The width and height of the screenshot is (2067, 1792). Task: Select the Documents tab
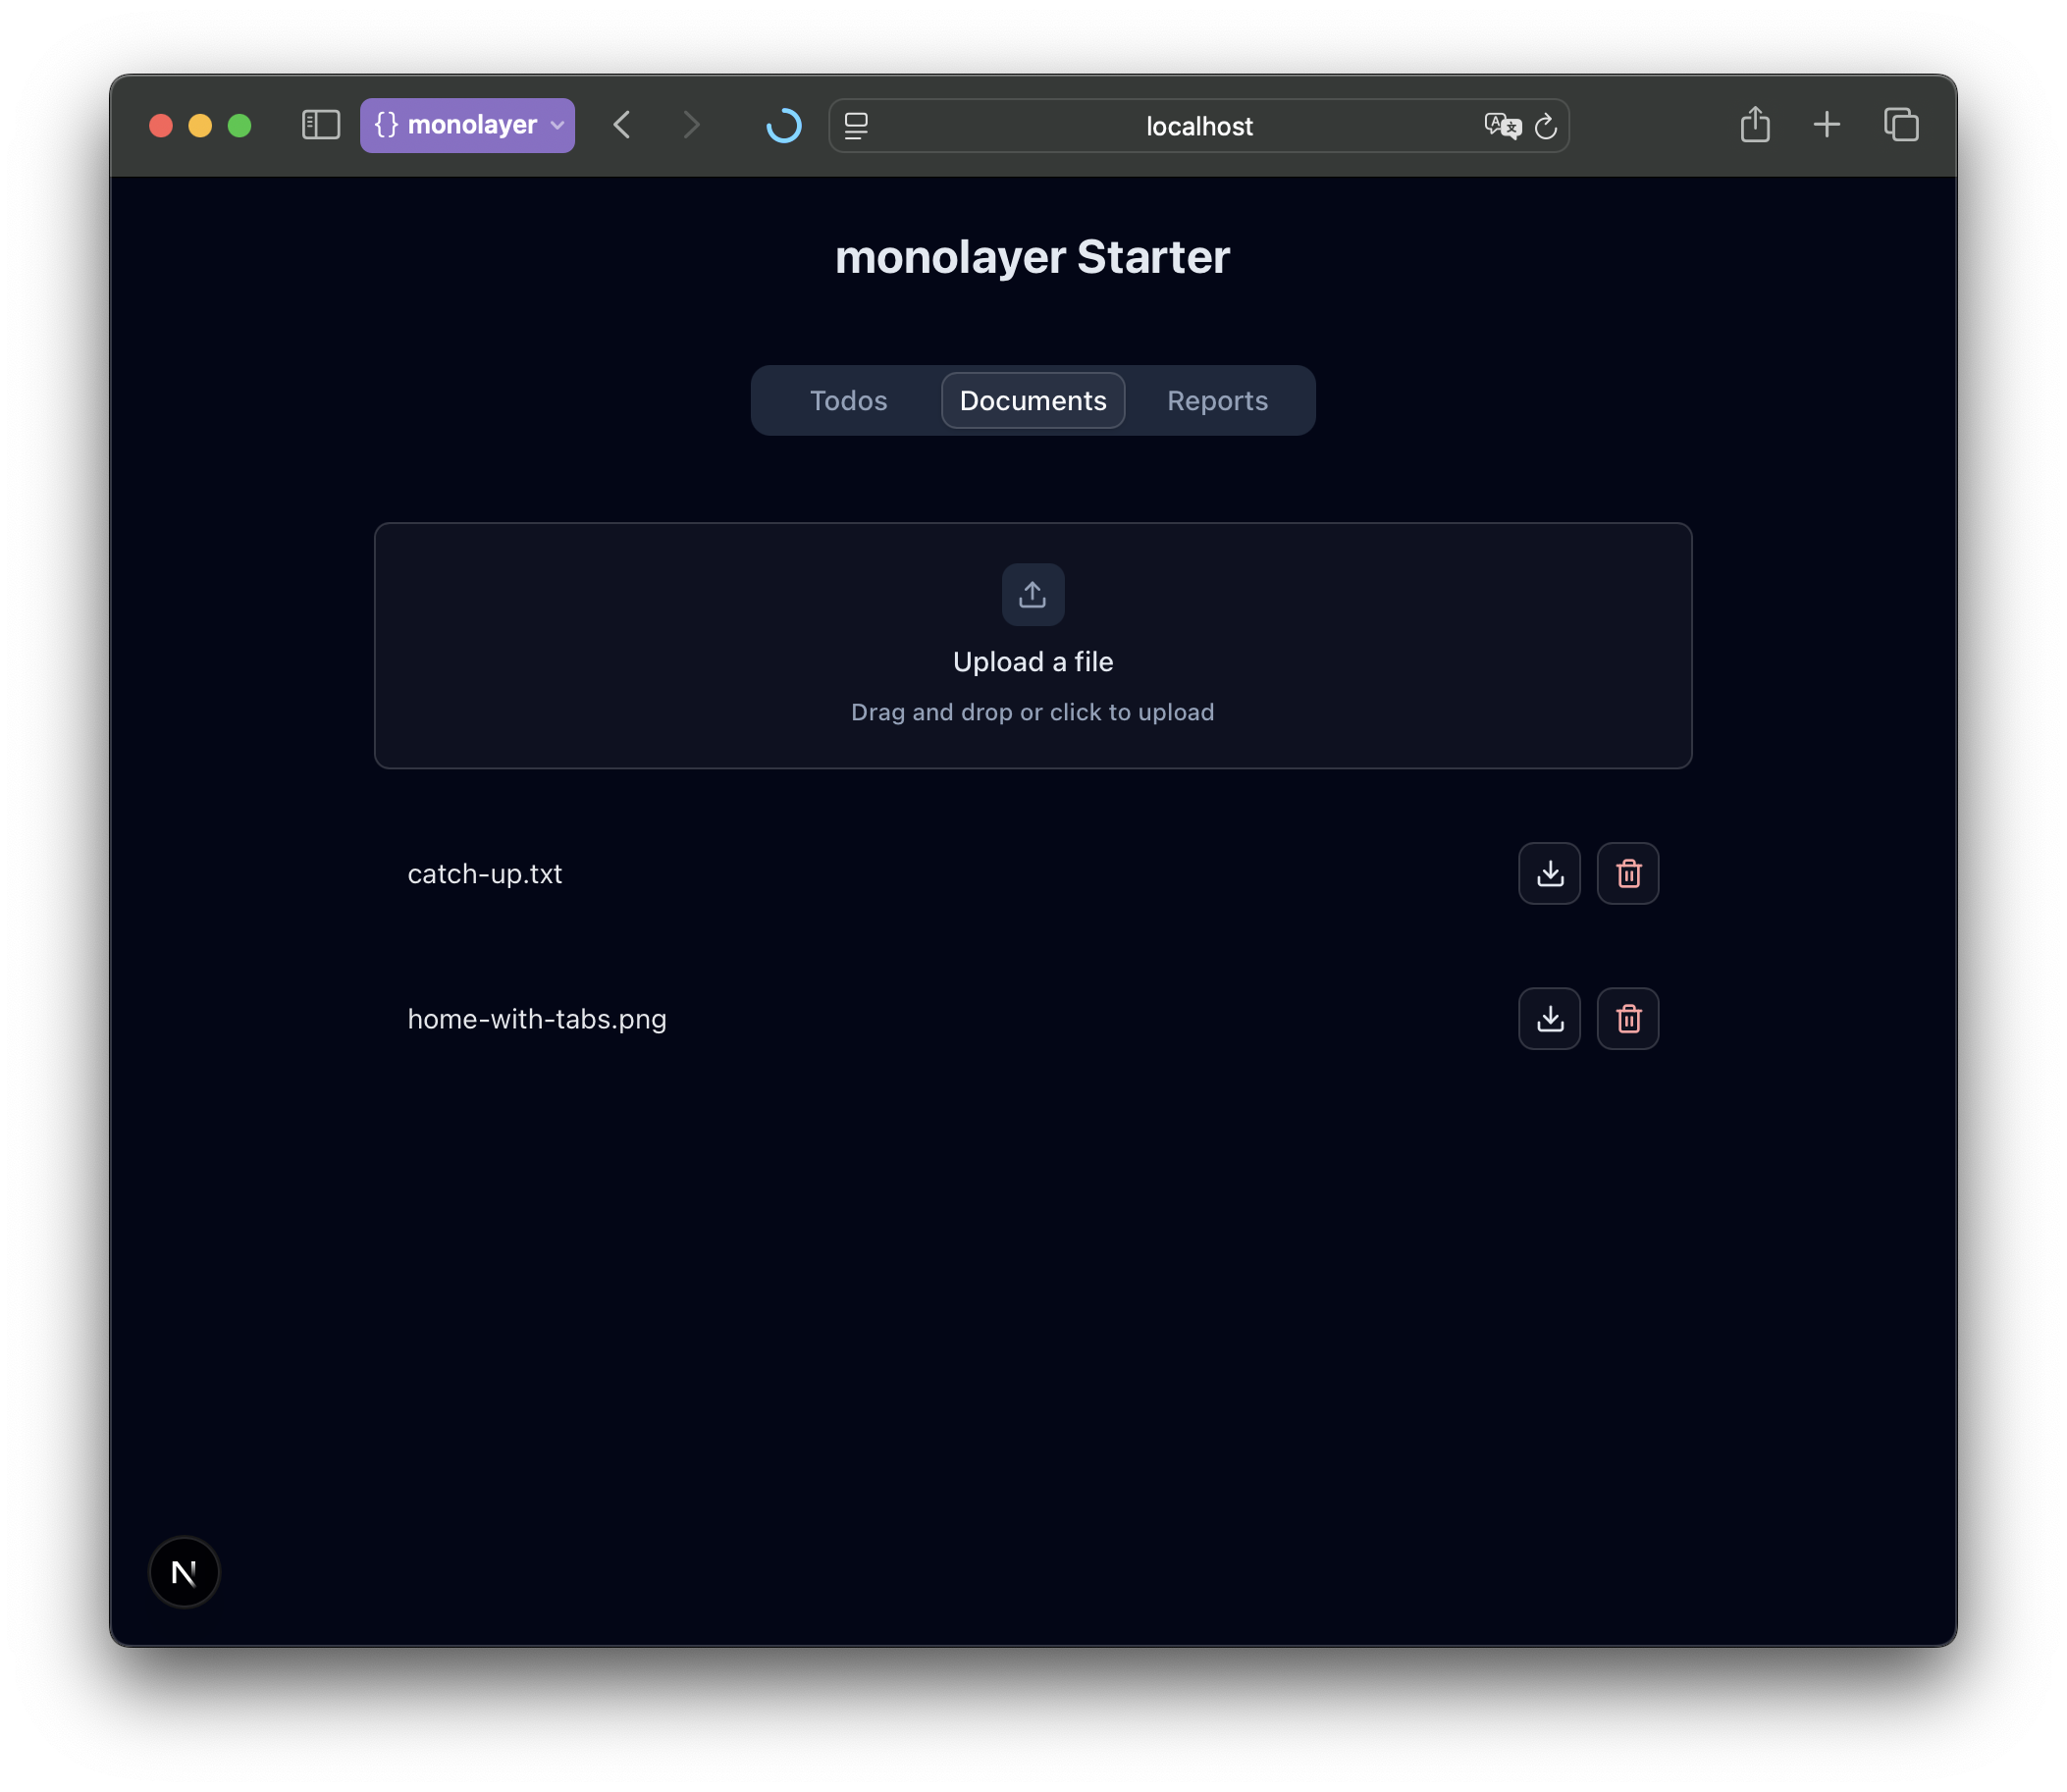[x=1032, y=400]
